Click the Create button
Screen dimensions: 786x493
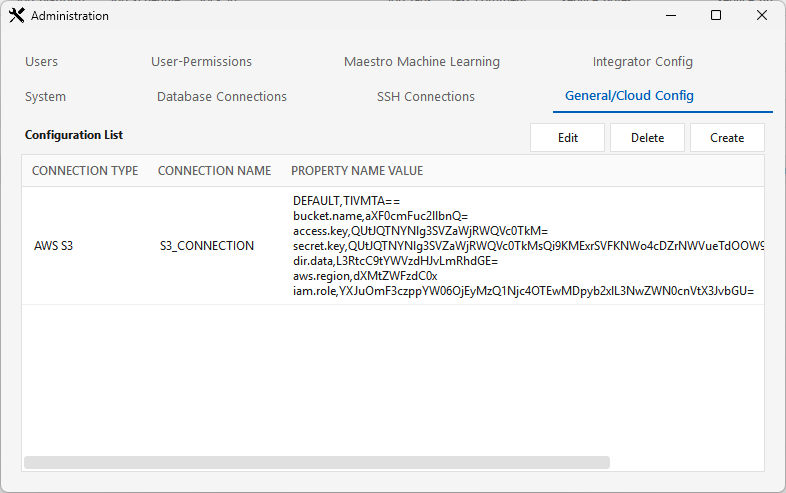(727, 138)
